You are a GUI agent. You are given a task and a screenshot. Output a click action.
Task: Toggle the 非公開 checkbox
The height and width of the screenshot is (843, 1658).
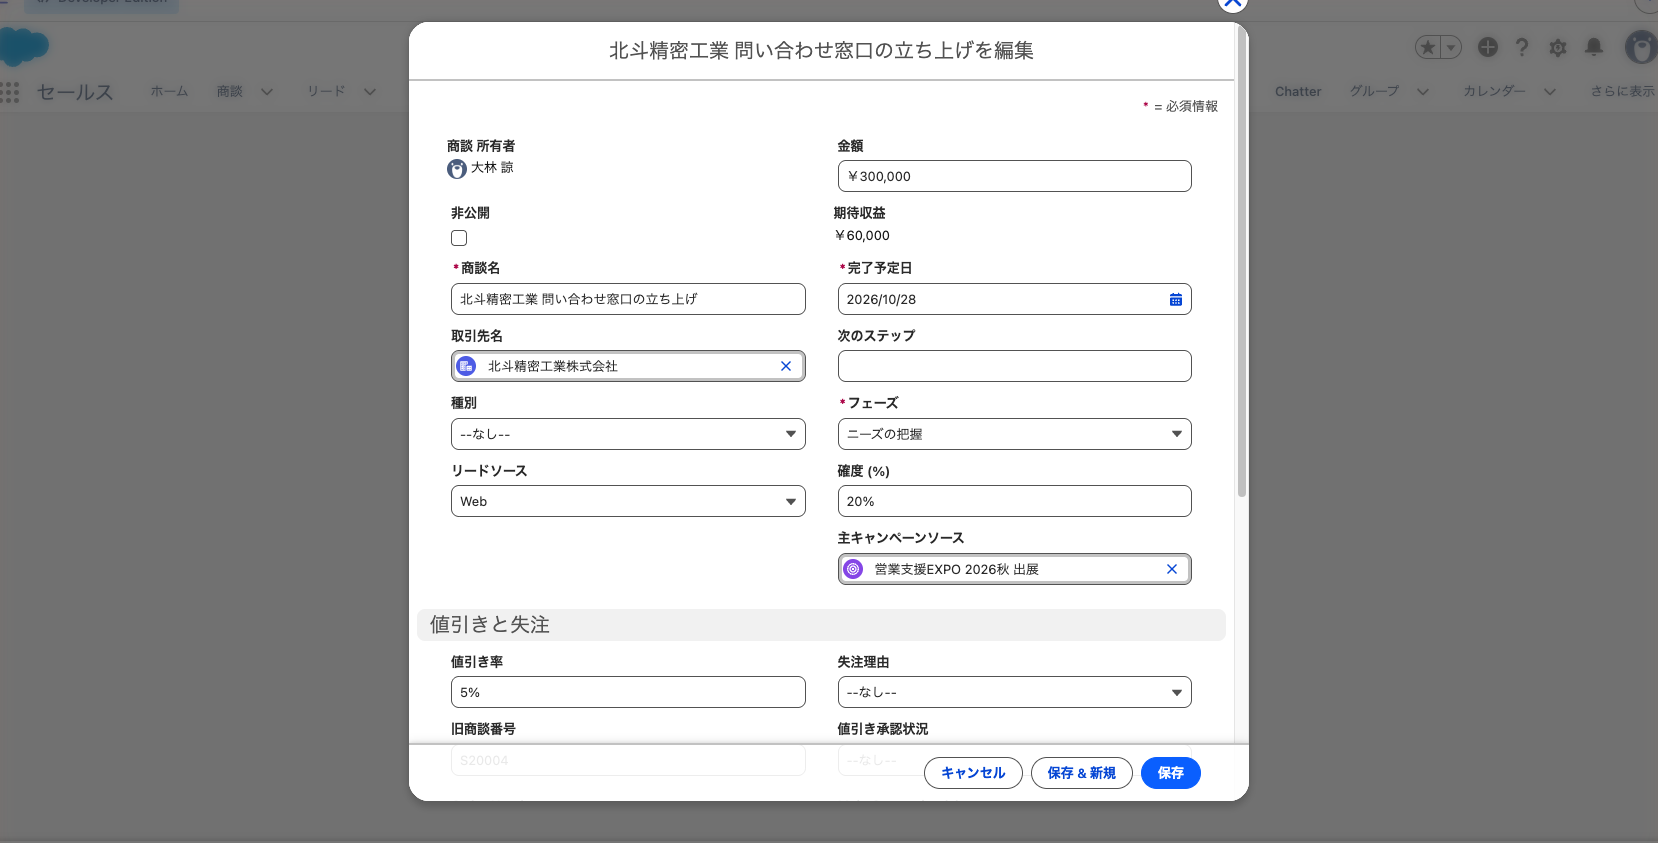[459, 238]
